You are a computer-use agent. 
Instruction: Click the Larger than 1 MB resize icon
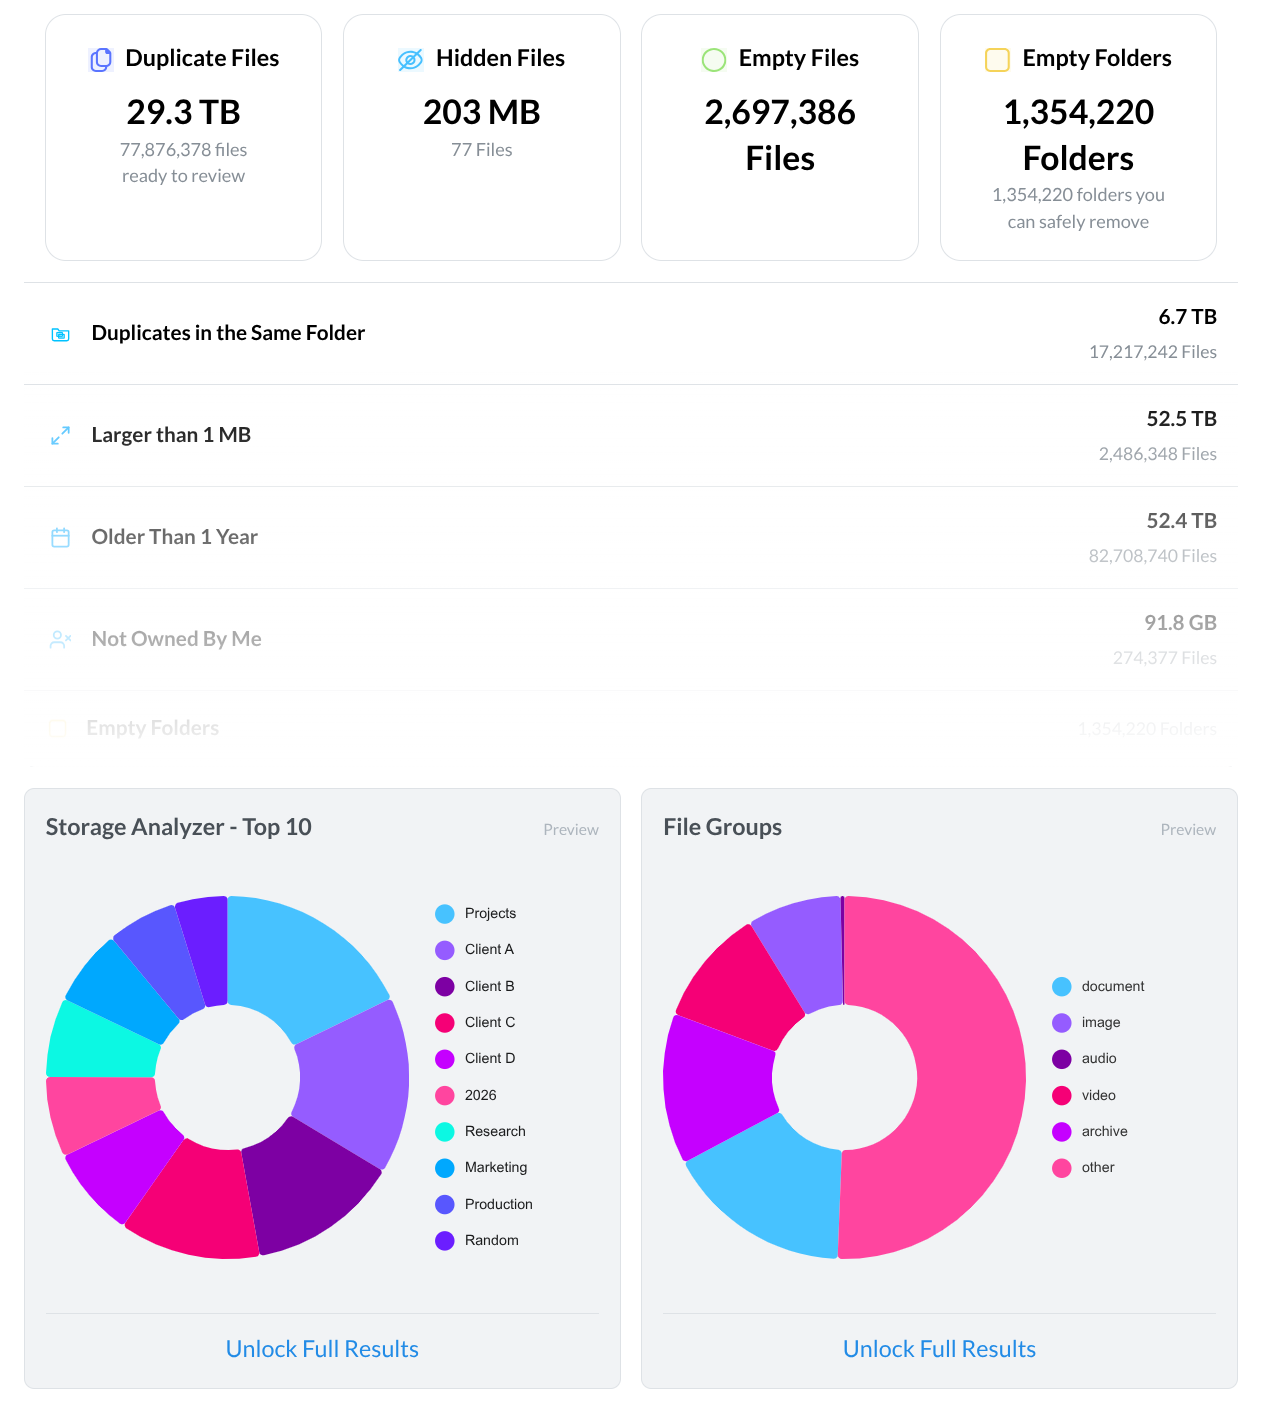pyautogui.click(x=60, y=436)
